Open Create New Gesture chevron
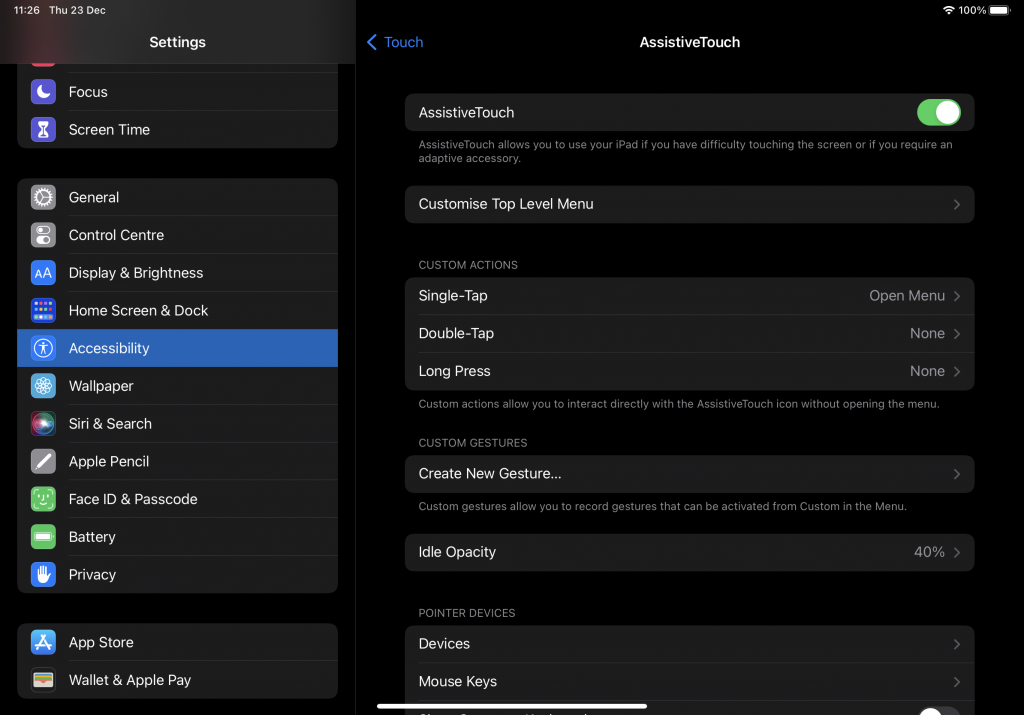 pos(957,474)
